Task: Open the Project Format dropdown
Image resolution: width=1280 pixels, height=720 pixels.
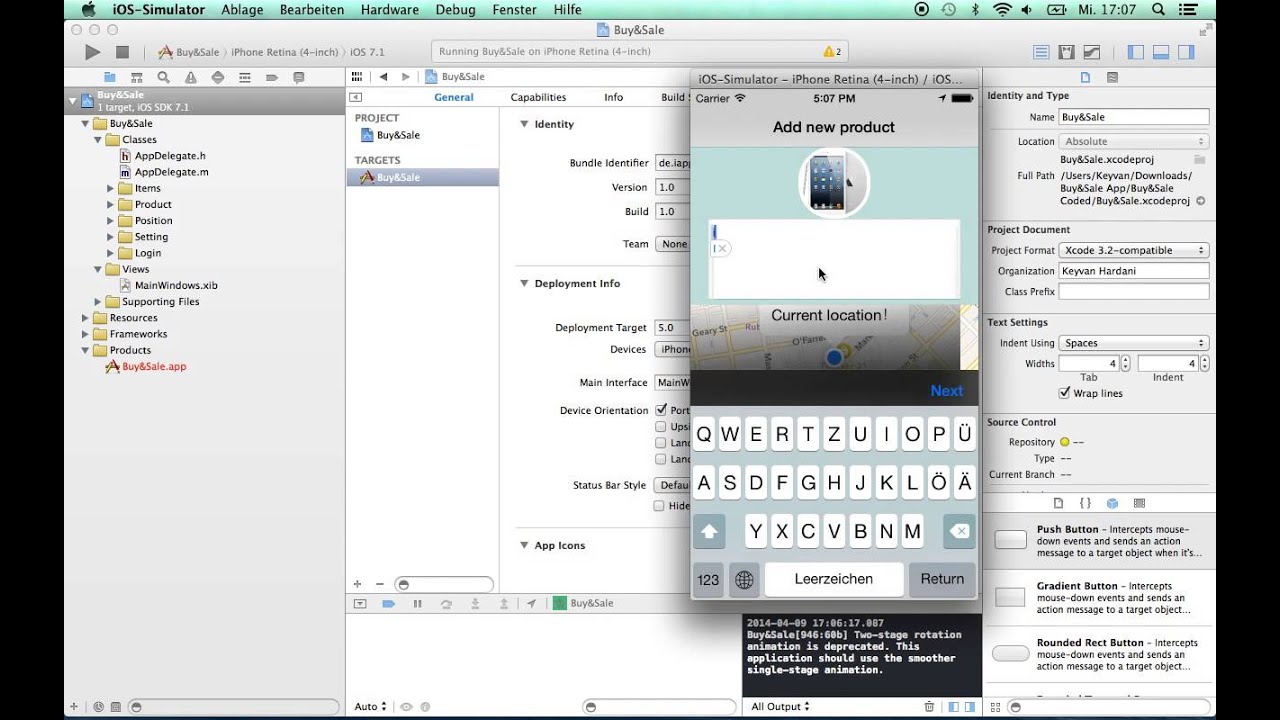Action: point(1133,250)
